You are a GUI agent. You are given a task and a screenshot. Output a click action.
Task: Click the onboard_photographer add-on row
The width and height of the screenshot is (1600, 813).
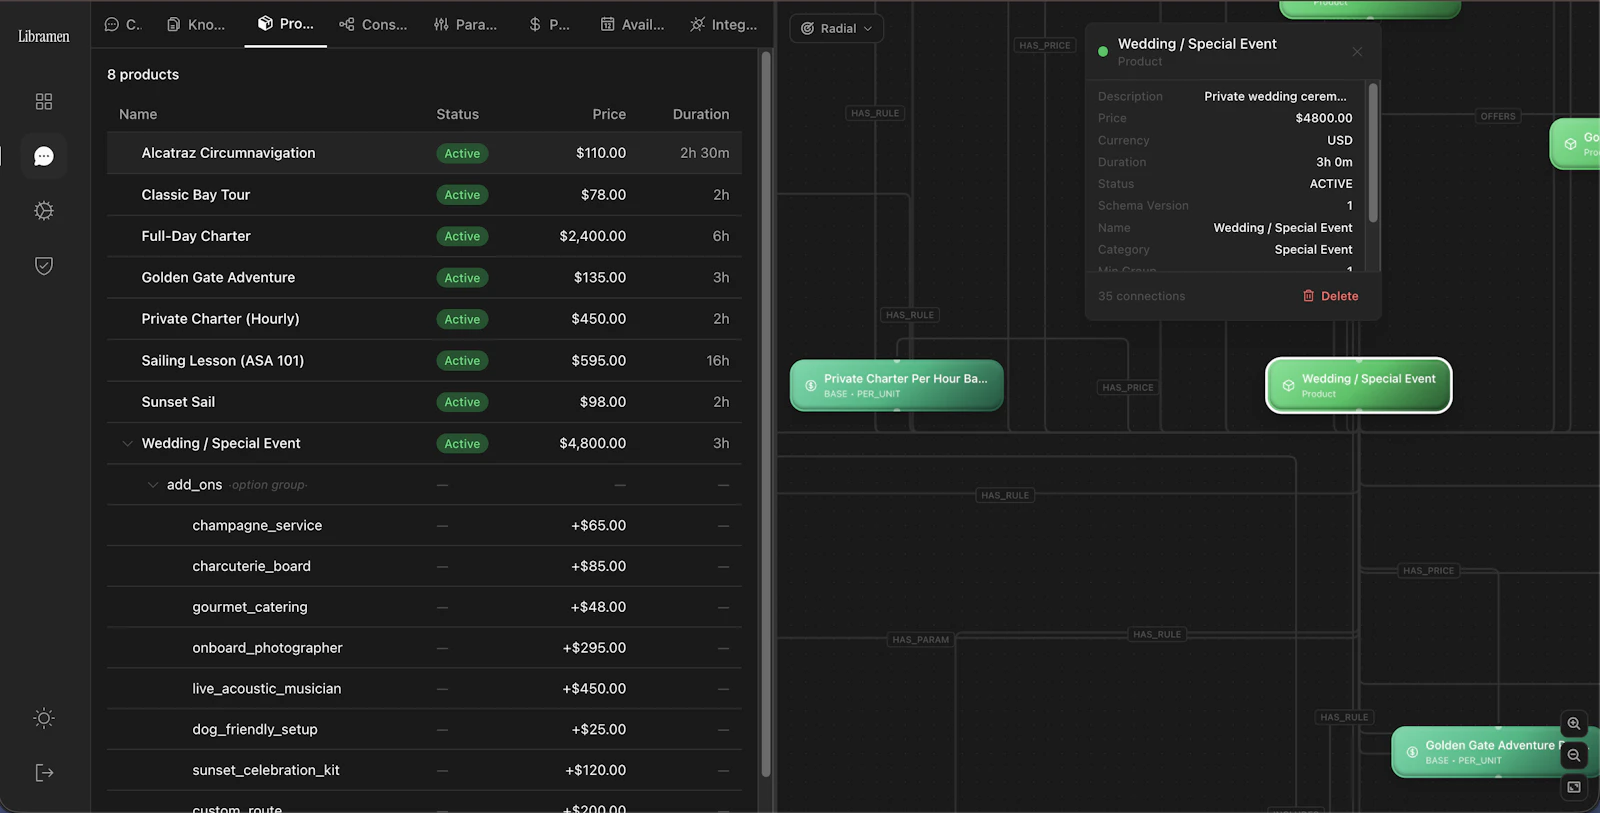pyautogui.click(x=424, y=648)
